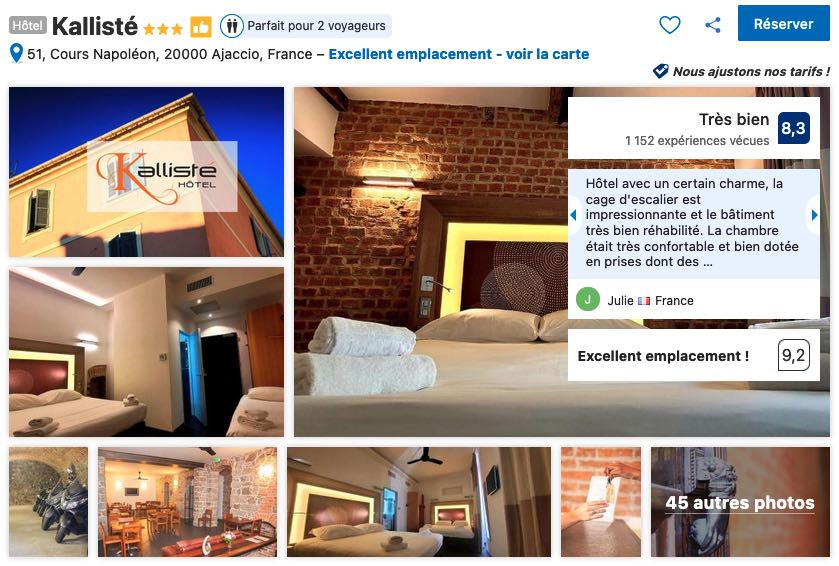Open the Kallisté hotel facade photo
This screenshot has height=566, width=839.
[x=147, y=172]
